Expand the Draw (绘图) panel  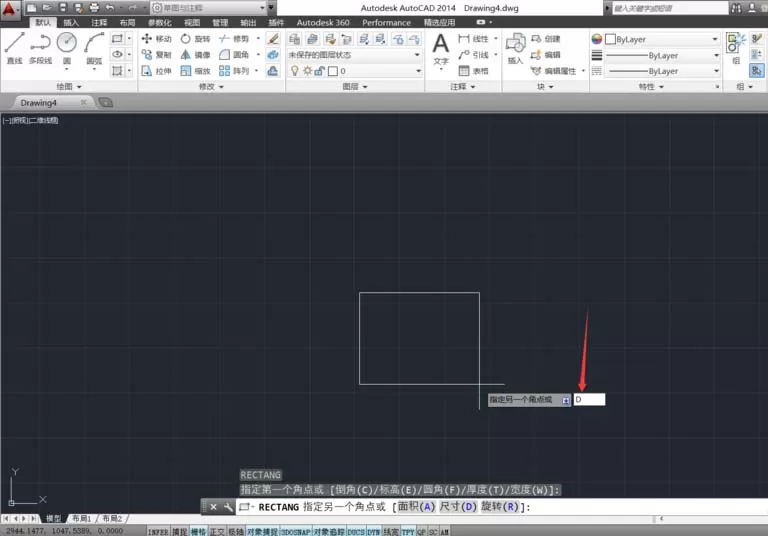click(x=69, y=87)
